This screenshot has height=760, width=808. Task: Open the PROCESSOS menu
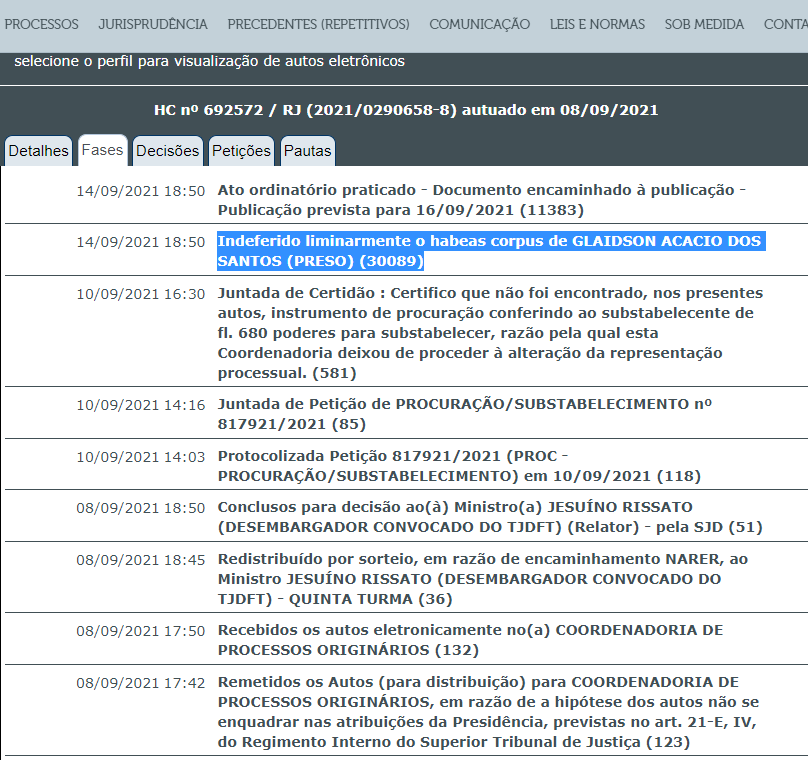(x=41, y=24)
